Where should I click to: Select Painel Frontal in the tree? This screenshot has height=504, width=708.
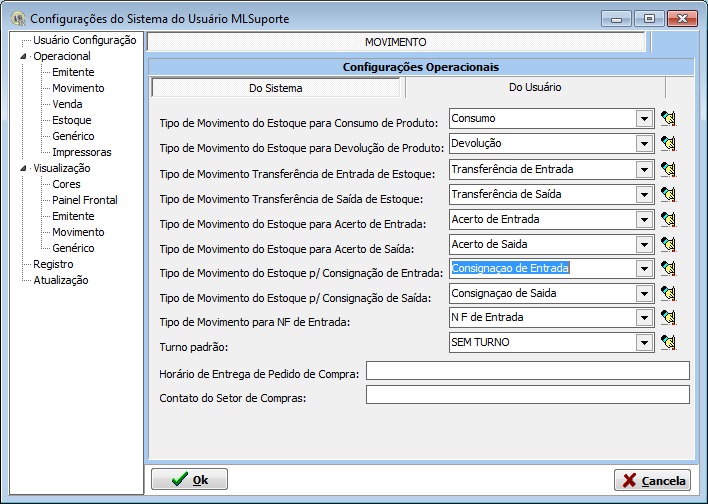coord(85,200)
